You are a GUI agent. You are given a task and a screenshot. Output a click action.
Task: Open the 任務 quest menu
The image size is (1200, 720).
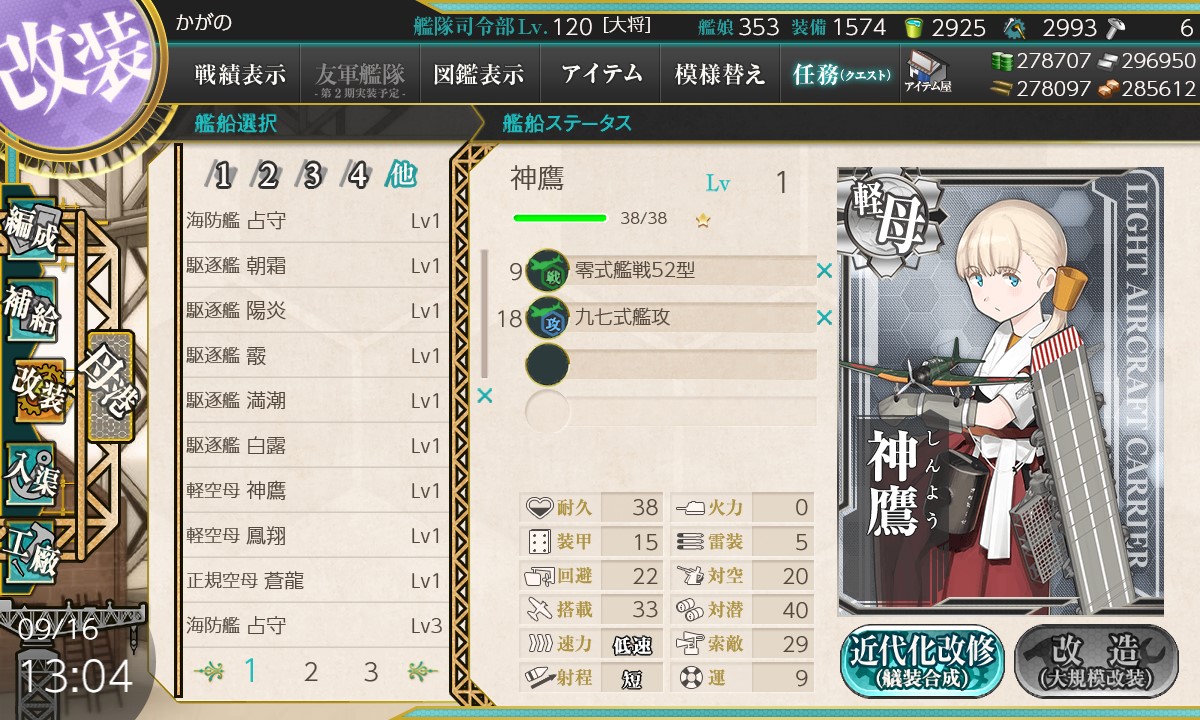(x=840, y=74)
